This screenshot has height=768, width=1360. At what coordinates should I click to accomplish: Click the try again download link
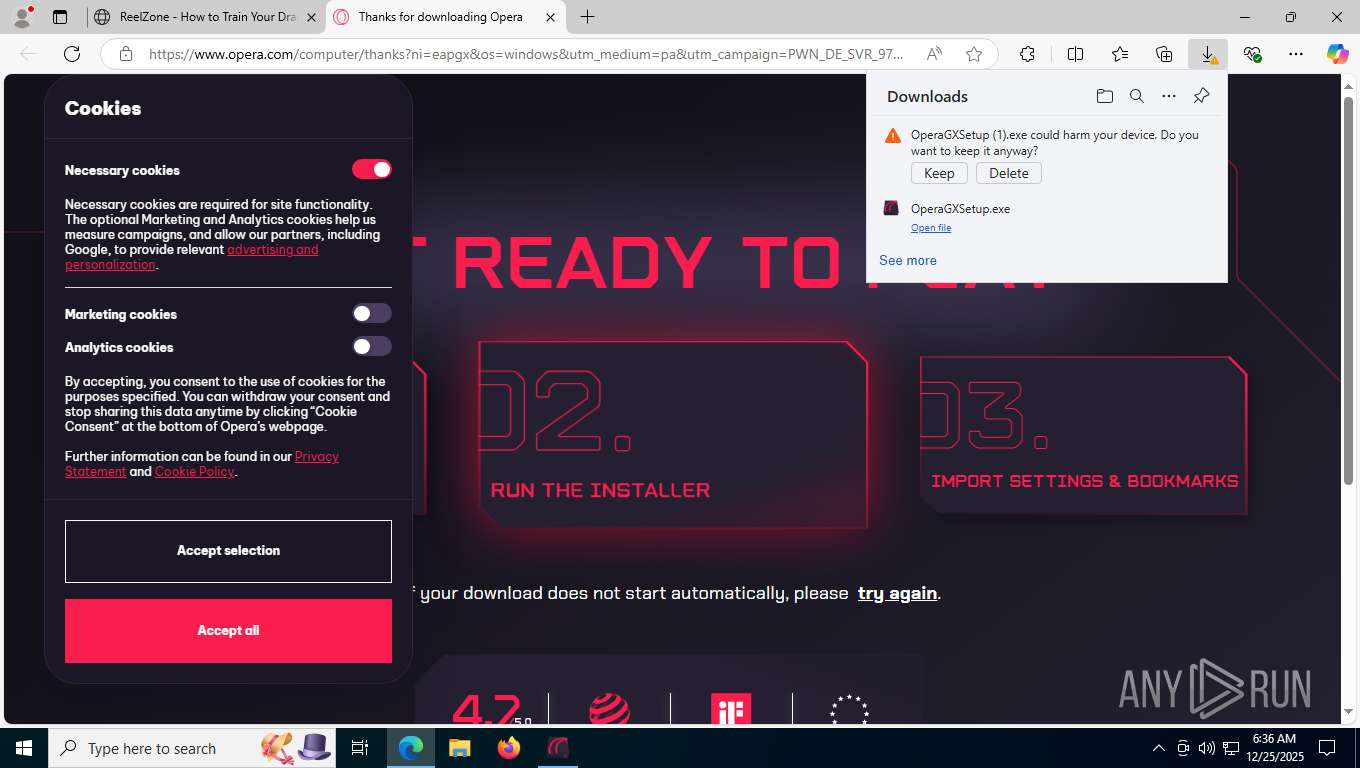897,593
